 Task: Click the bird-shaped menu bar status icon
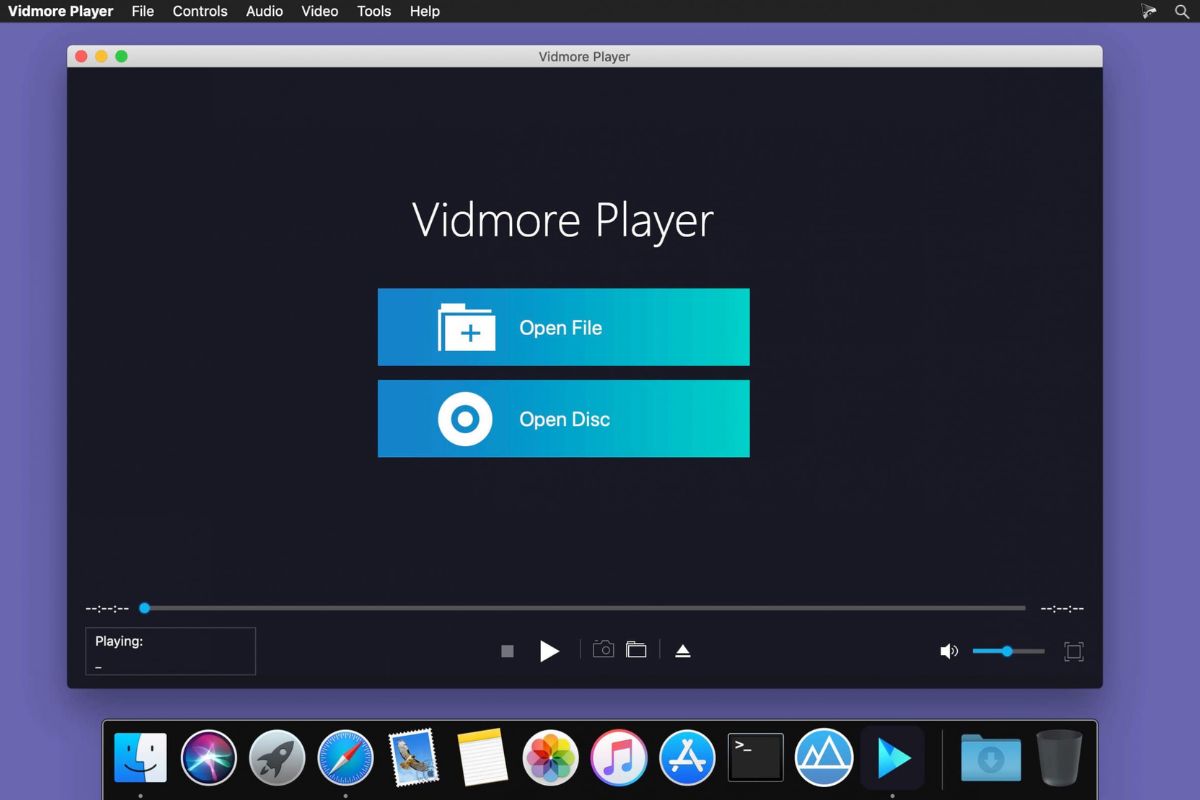1149,11
